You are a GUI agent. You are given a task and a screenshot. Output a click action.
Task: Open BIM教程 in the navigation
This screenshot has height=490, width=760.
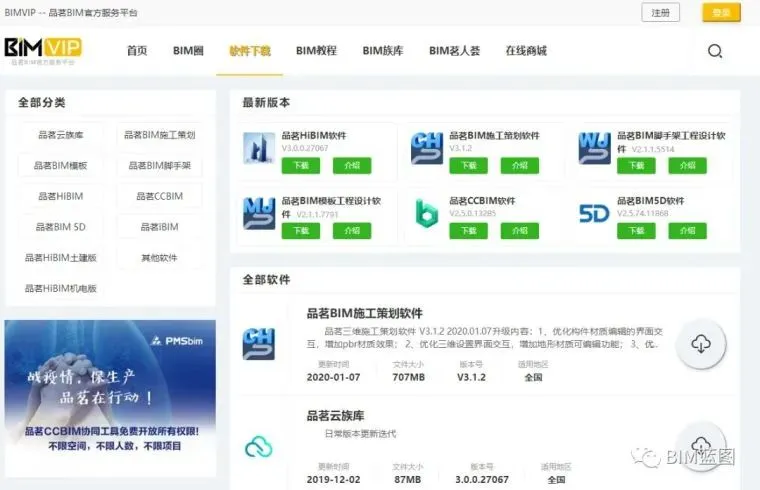tap(316, 50)
